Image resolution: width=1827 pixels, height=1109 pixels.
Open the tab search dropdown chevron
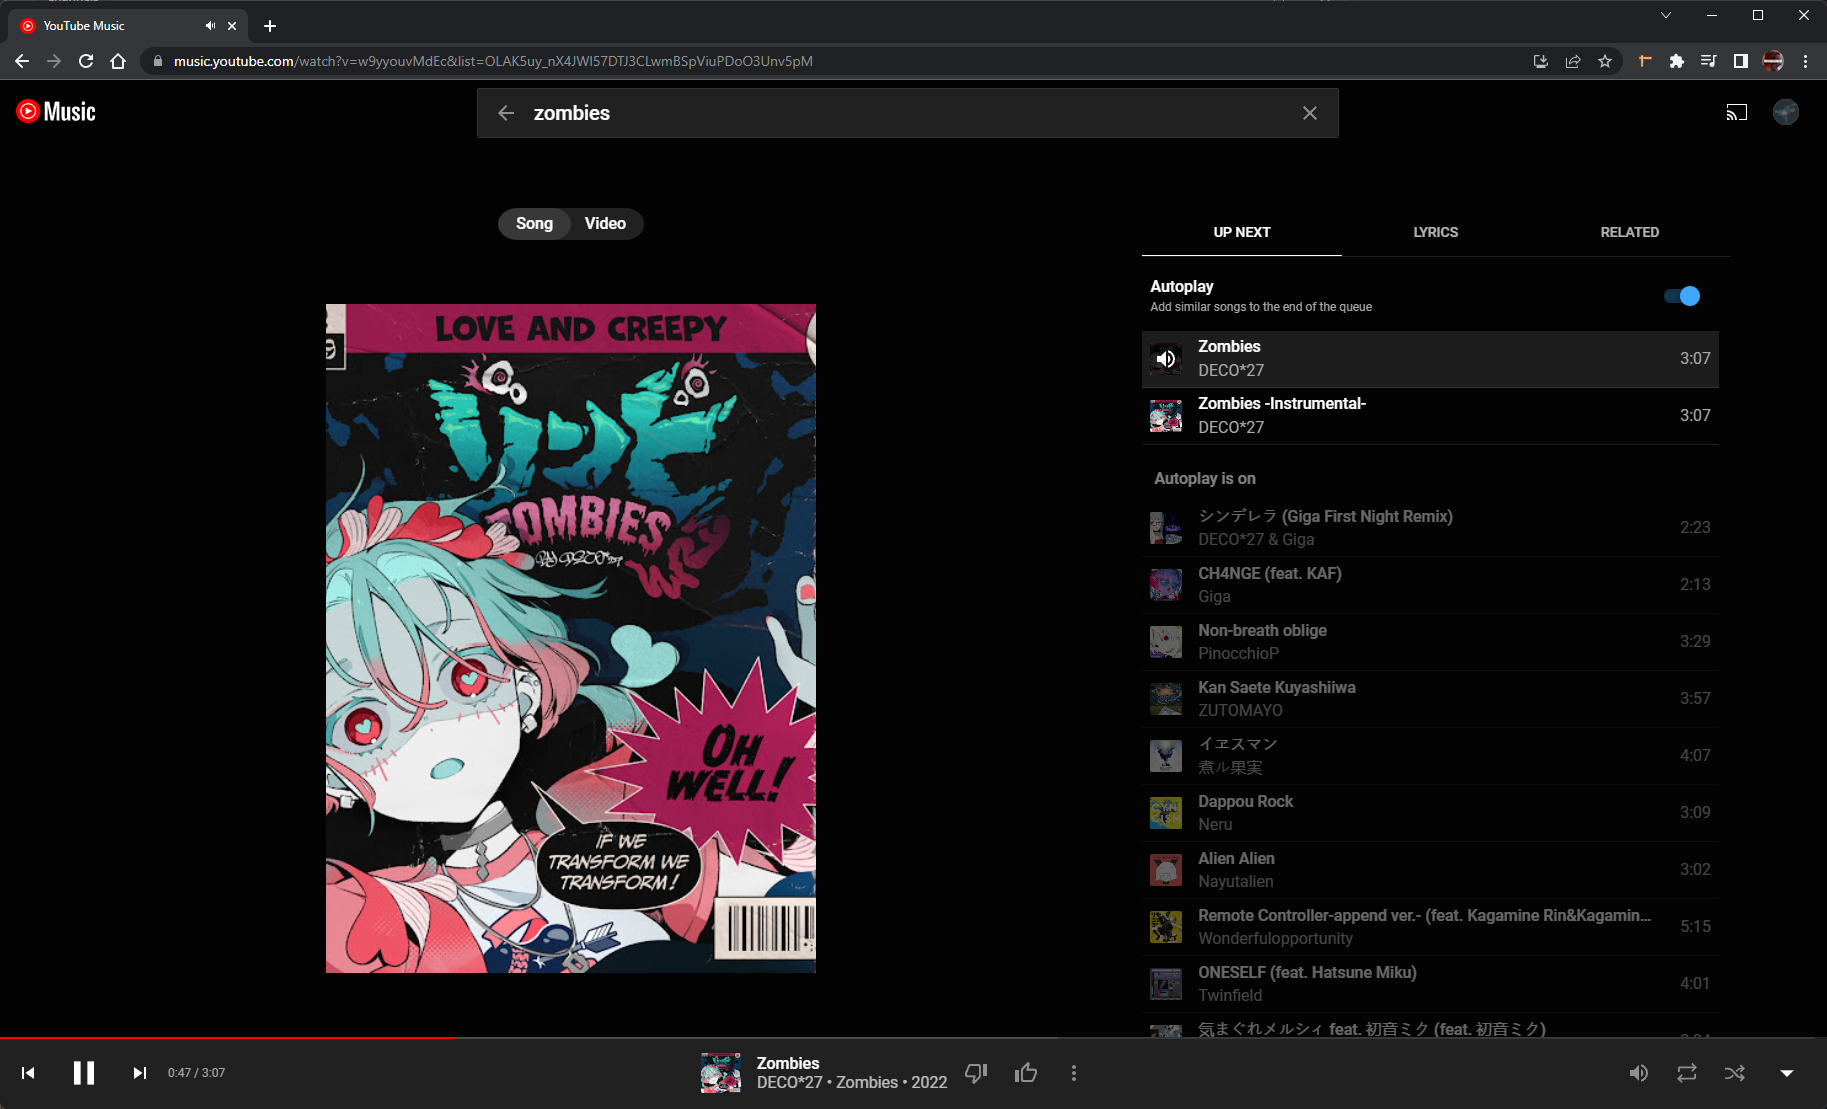pos(1666,15)
